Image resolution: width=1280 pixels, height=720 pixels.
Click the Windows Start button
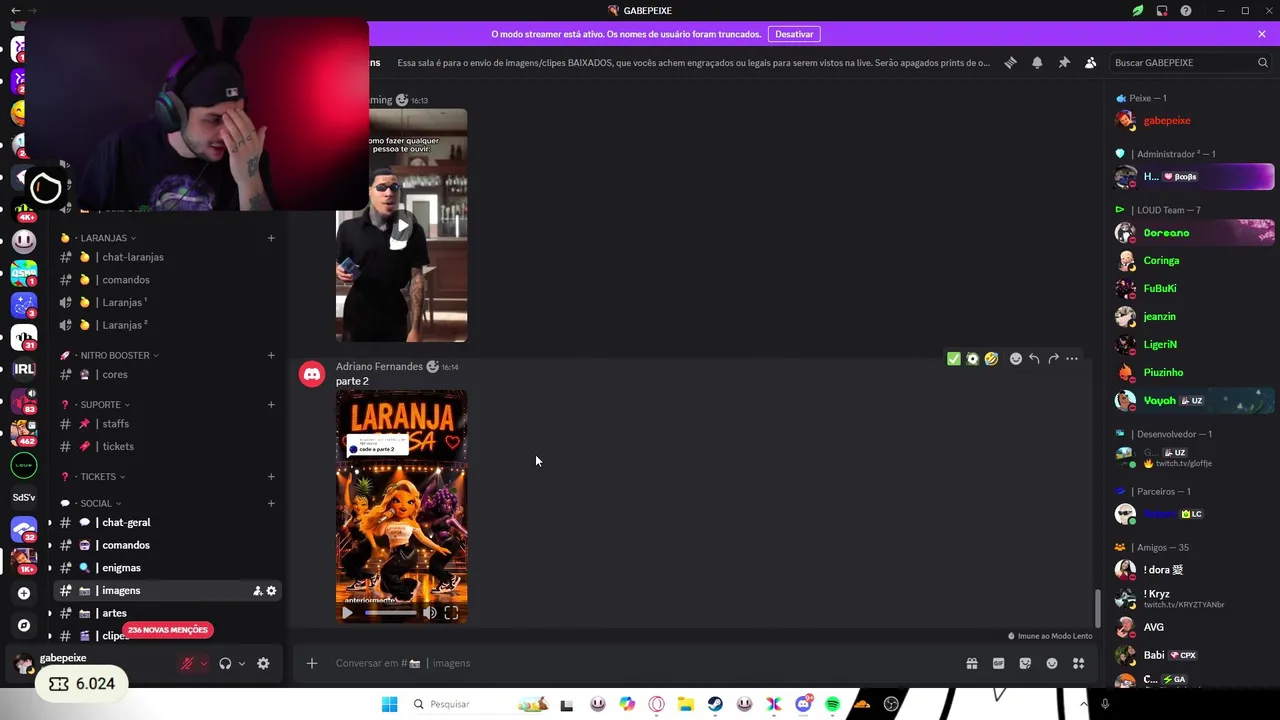pyautogui.click(x=389, y=704)
